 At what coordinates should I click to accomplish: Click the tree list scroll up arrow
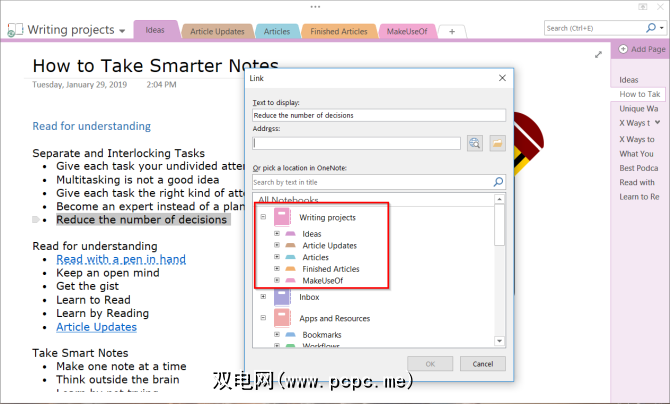click(499, 199)
